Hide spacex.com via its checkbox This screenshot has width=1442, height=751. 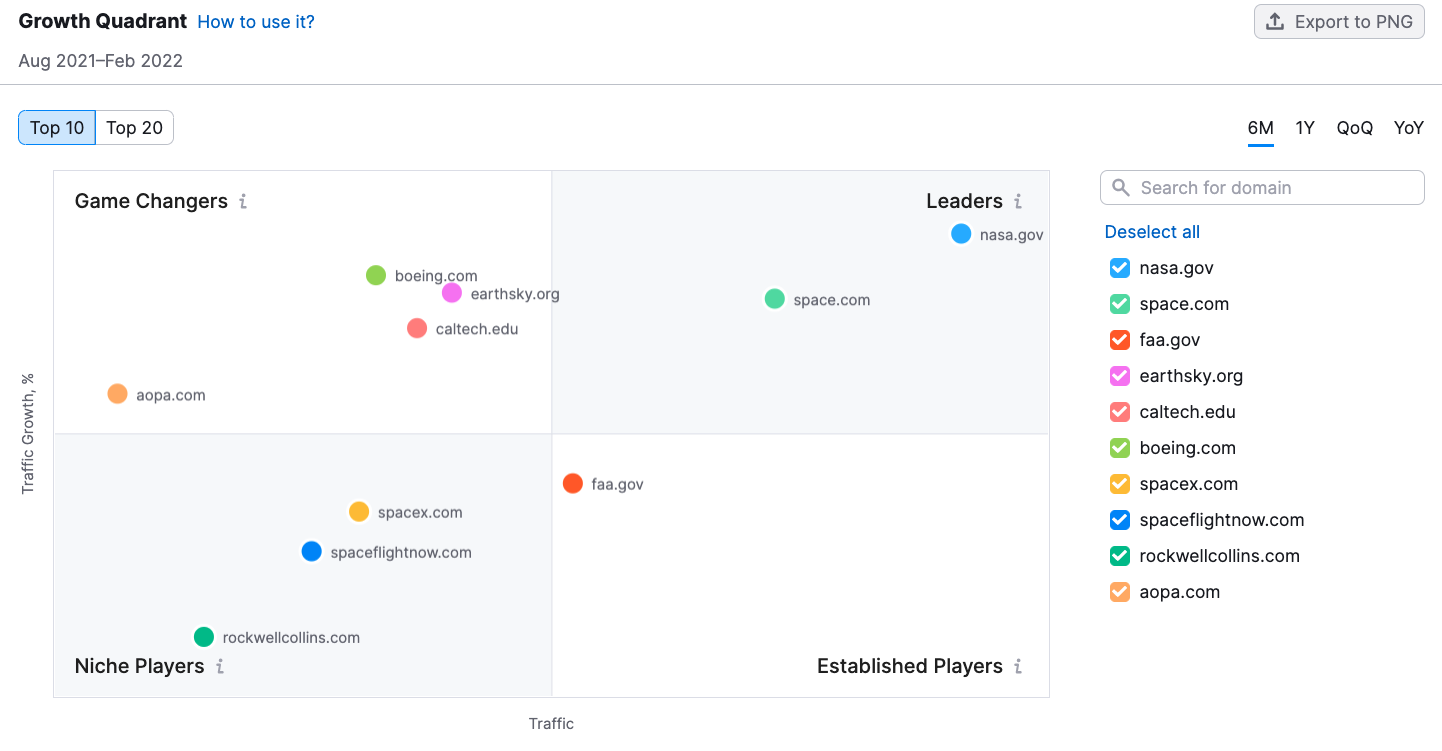coord(1120,484)
